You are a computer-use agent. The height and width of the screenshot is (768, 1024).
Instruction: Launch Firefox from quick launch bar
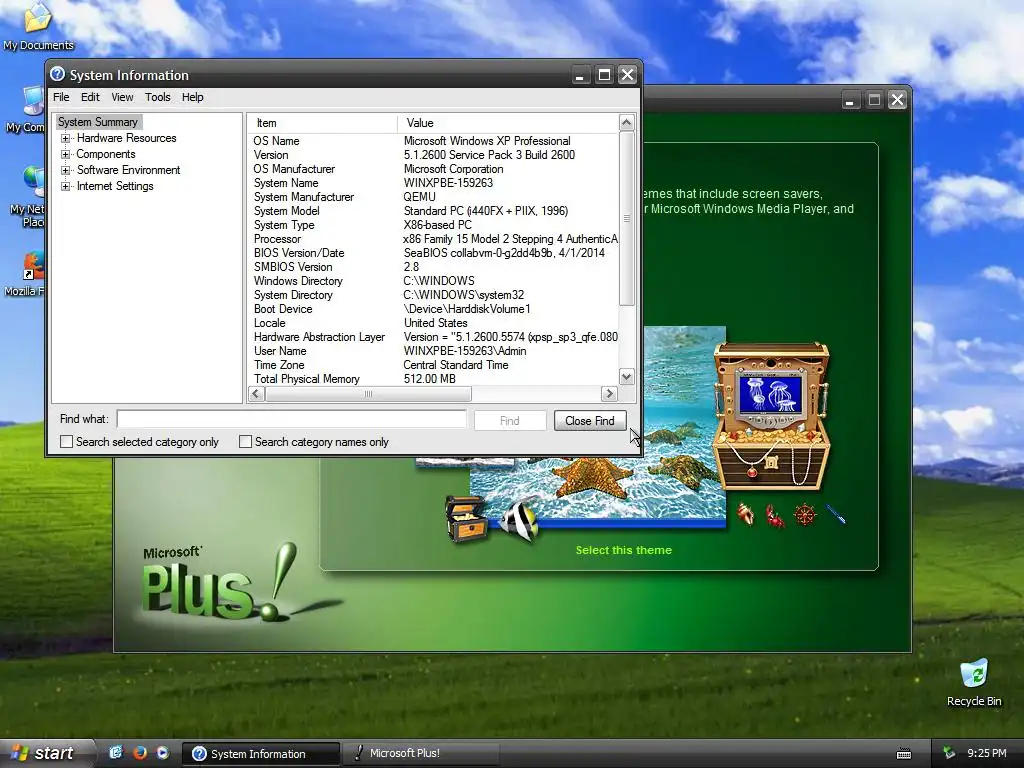pos(139,753)
